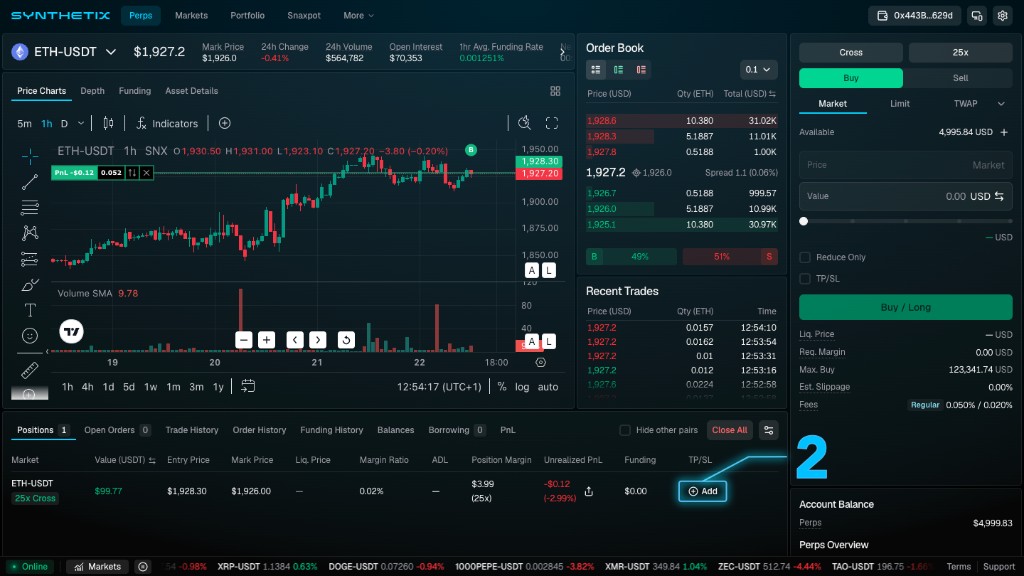The image size is (1024, 576).
Task: Open positions table settings icon
Action: click(x=769, y=430)
